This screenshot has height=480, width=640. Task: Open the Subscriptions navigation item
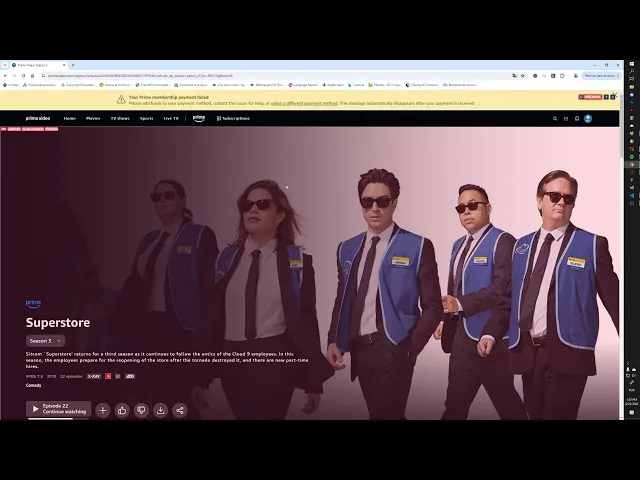pos(233,118)
